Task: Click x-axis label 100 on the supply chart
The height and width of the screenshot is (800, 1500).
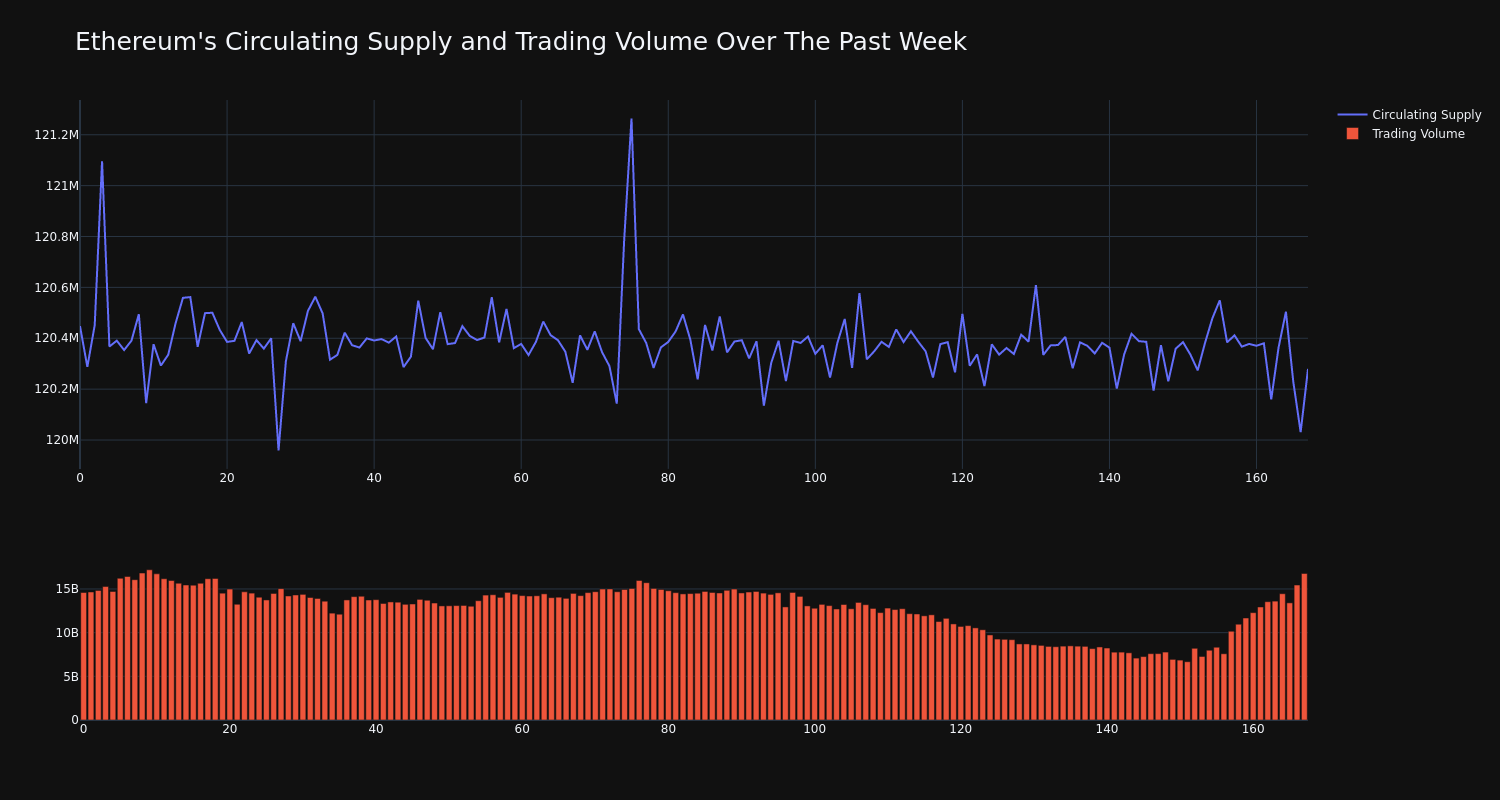Action: [815, 478]
